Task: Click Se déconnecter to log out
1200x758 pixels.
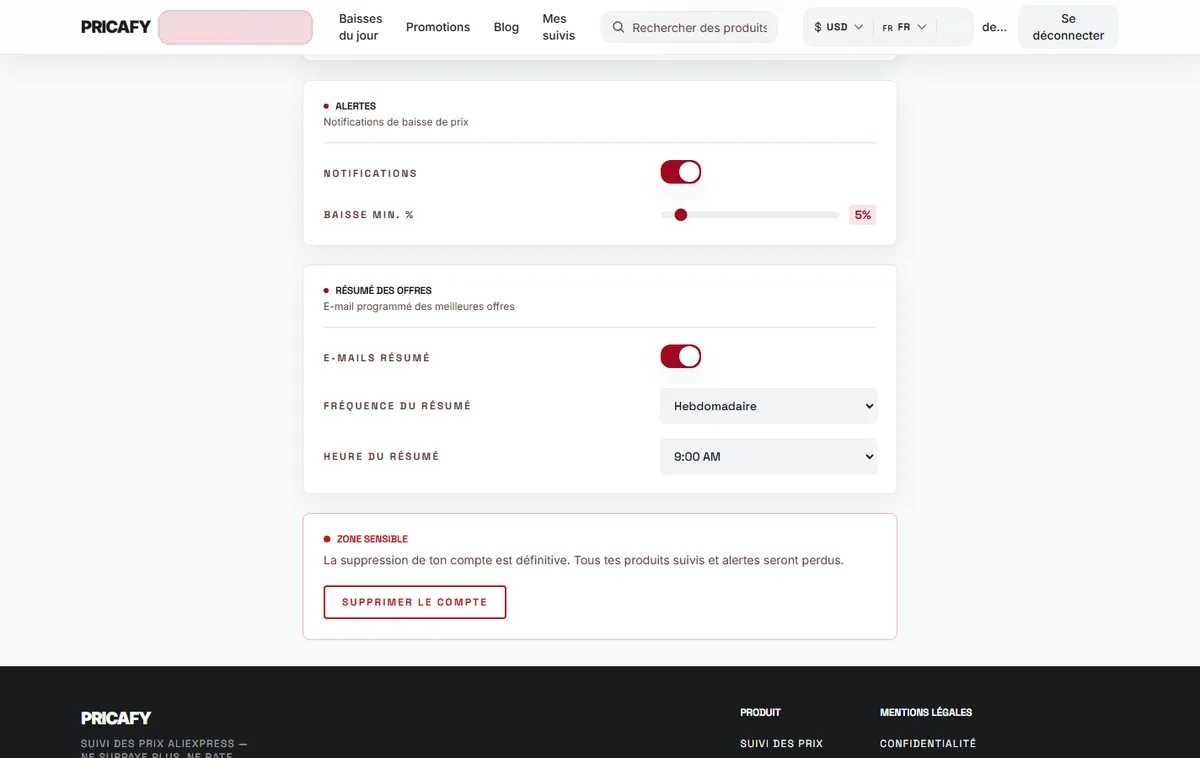Action: pyautogui.click(x=1068, y=27)
